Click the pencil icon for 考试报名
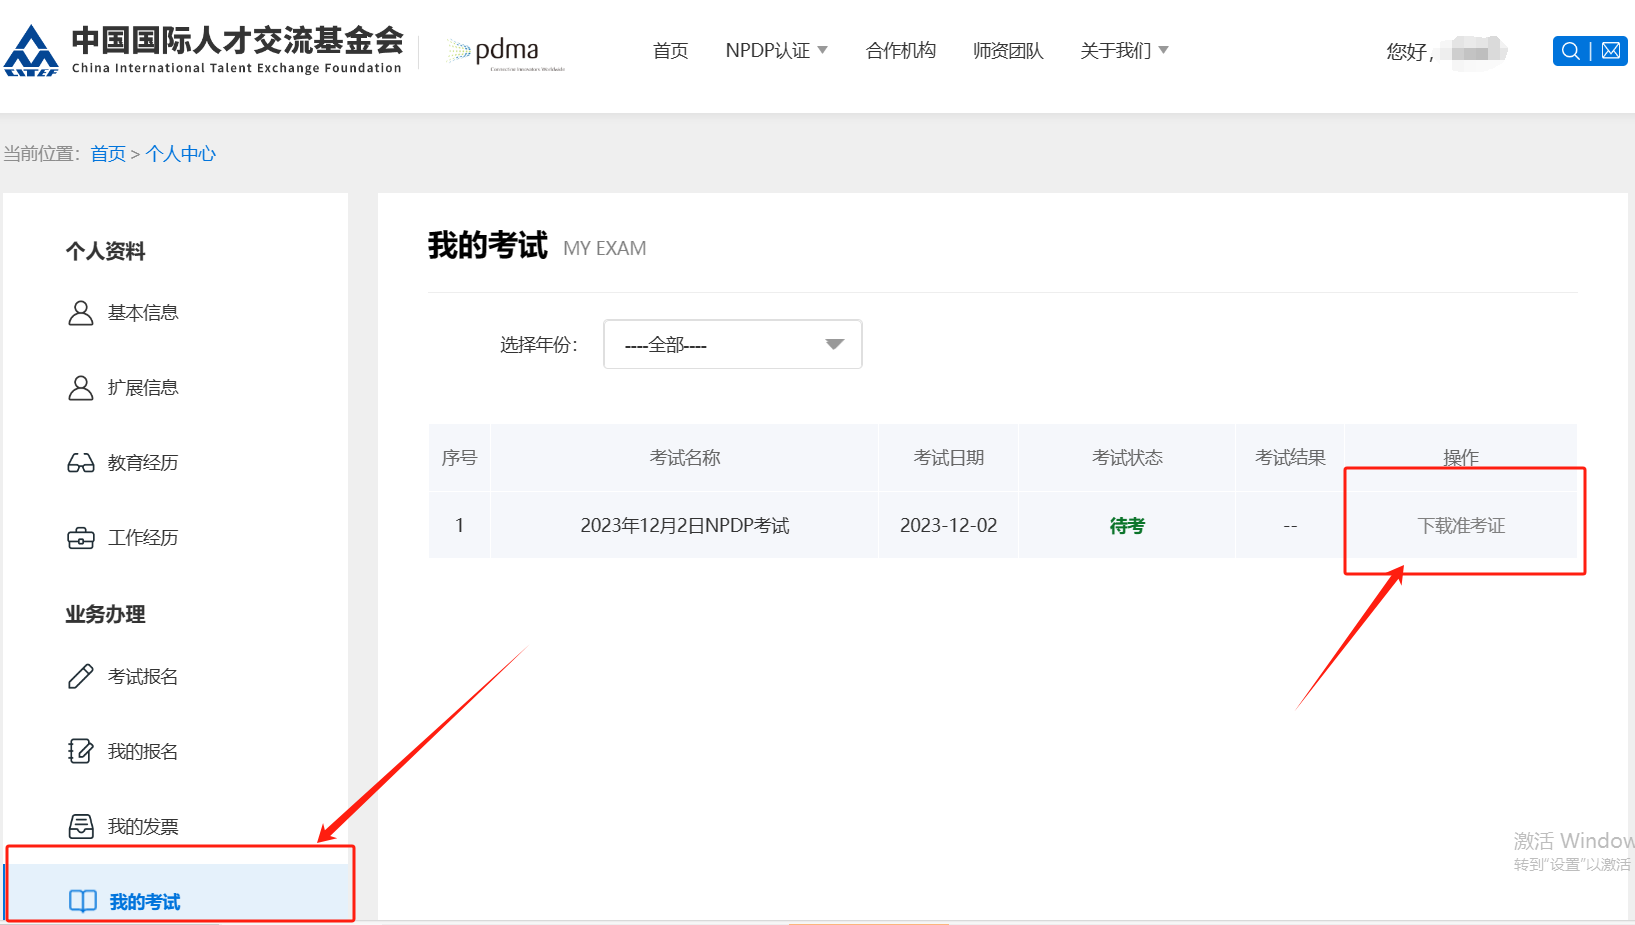 click(x=80, y=676)
